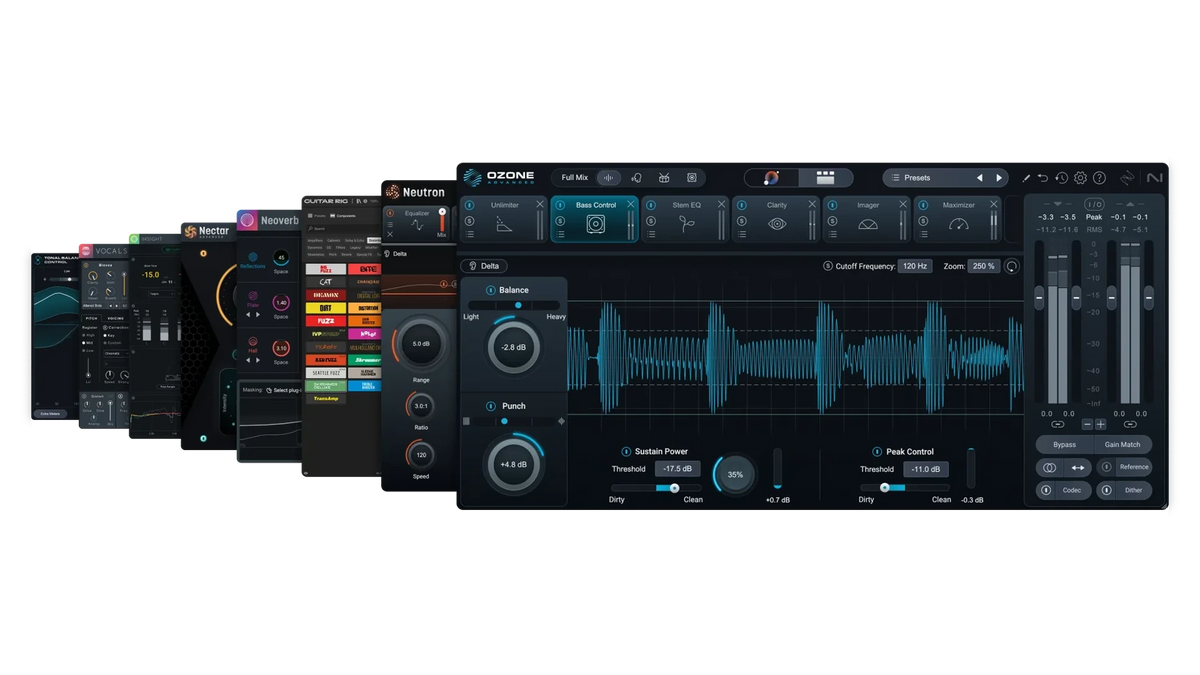Click the square icon beside the Punch slider

point(466,422)
